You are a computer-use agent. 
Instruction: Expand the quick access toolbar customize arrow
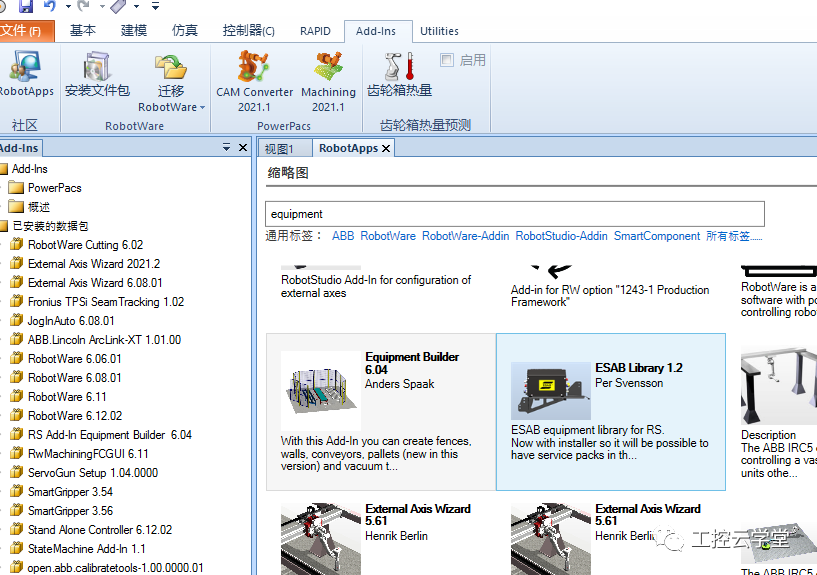click(x=155, y=6)
